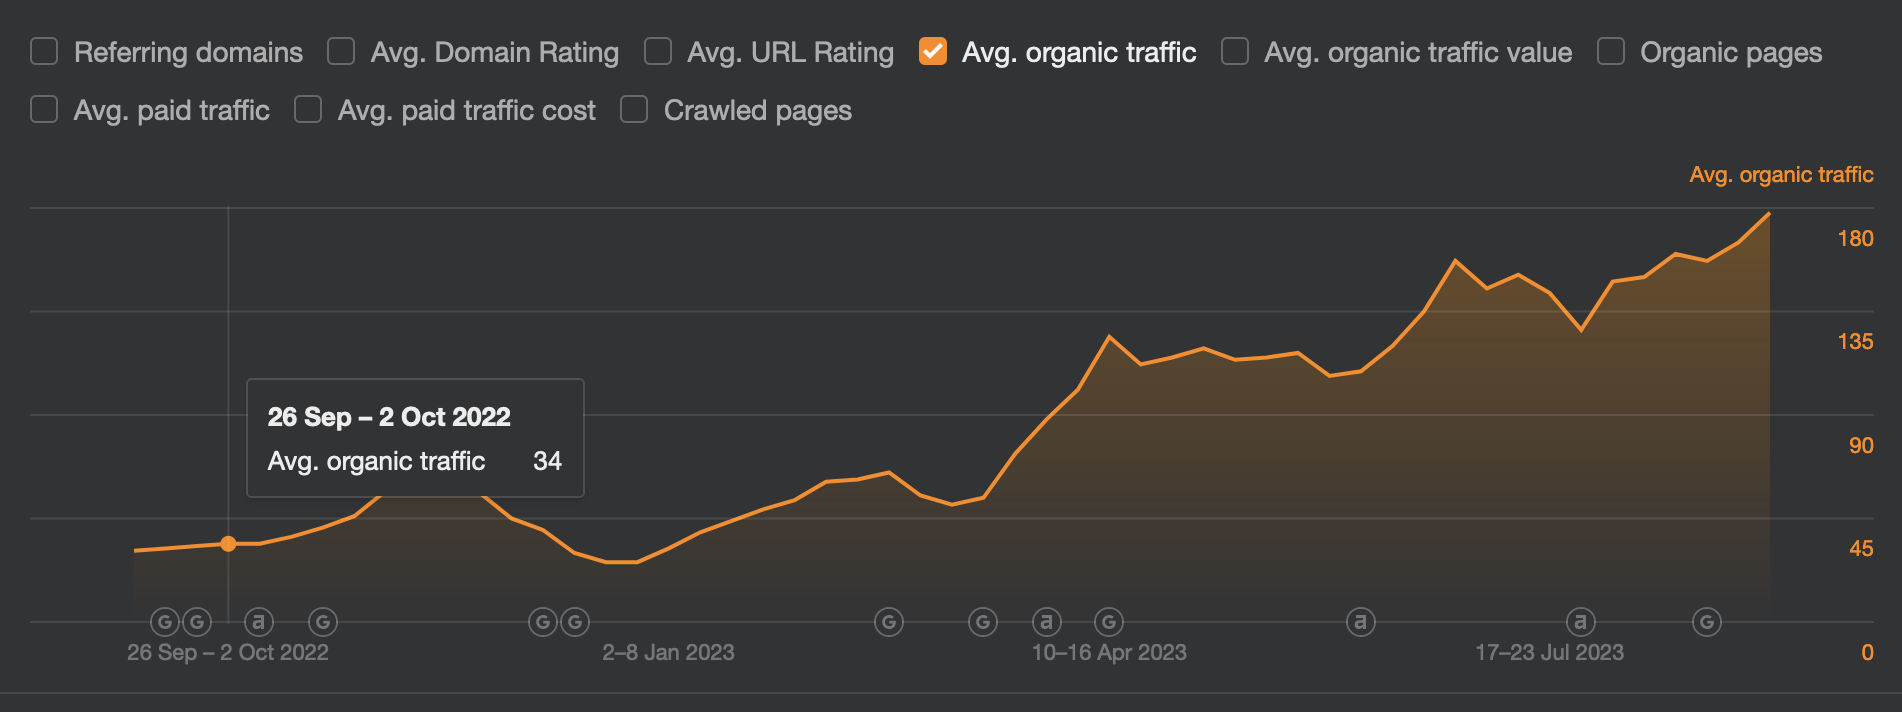Open the first Google update marker on timeline
Image resolution: width=1902 pixels, height=712 pixels.
[x=165, y=622]
